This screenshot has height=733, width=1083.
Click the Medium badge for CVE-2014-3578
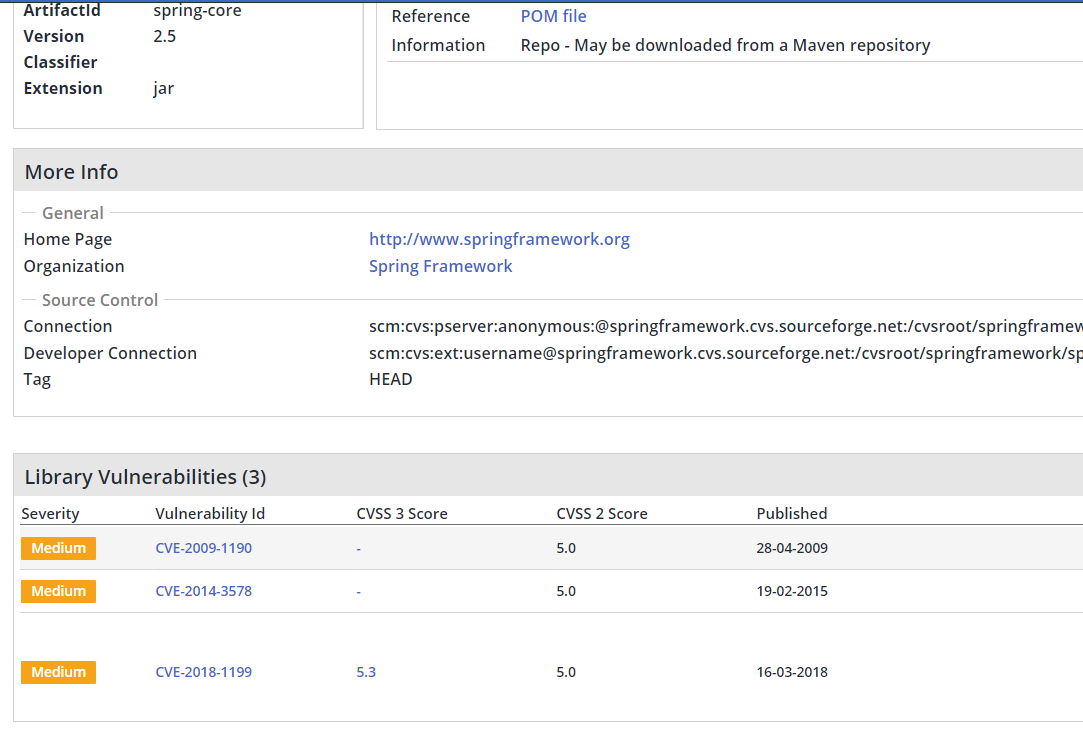[x=58, y=591]
